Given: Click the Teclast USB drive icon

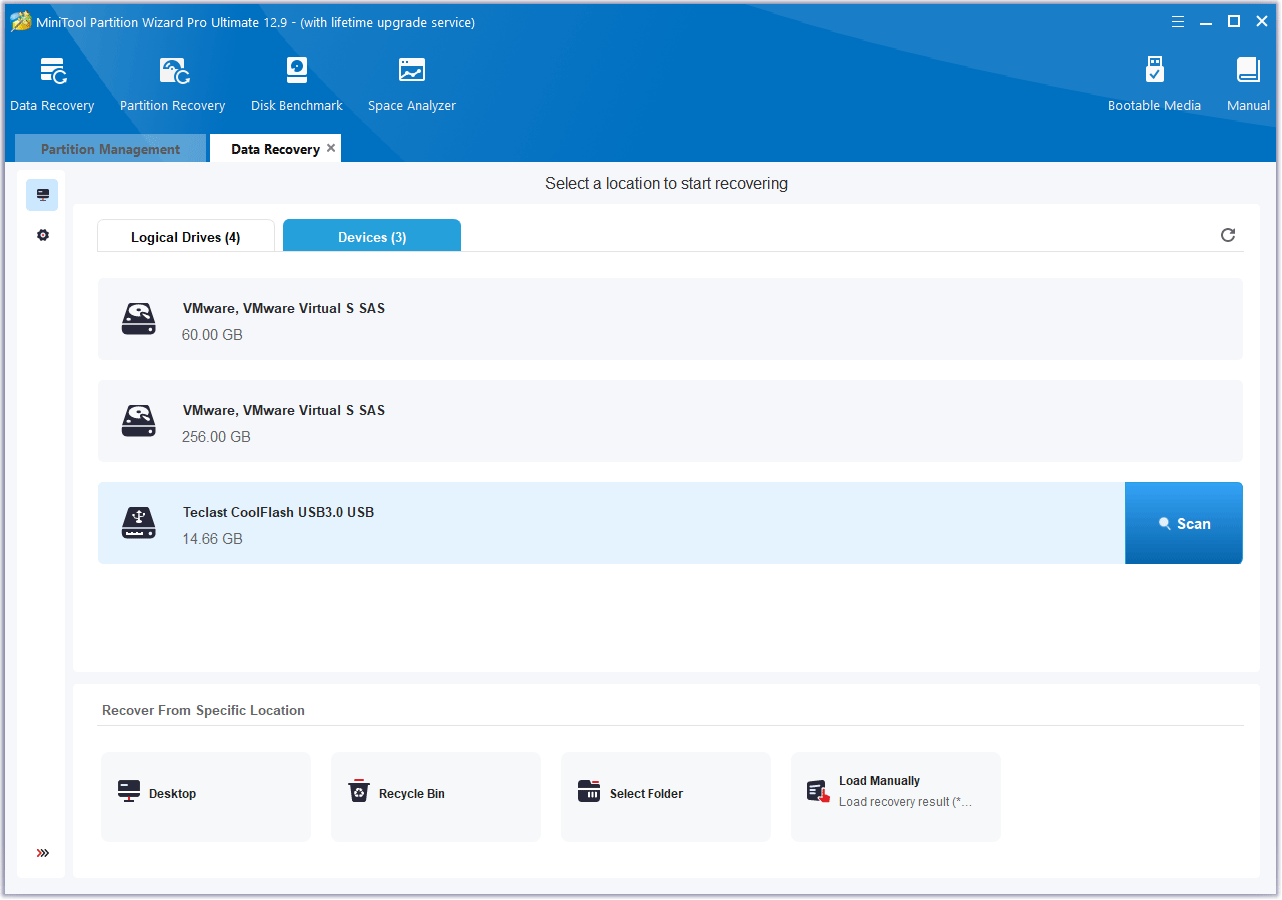Looking at the screenshot, I should pyautogui.click(x=139, y=523).
